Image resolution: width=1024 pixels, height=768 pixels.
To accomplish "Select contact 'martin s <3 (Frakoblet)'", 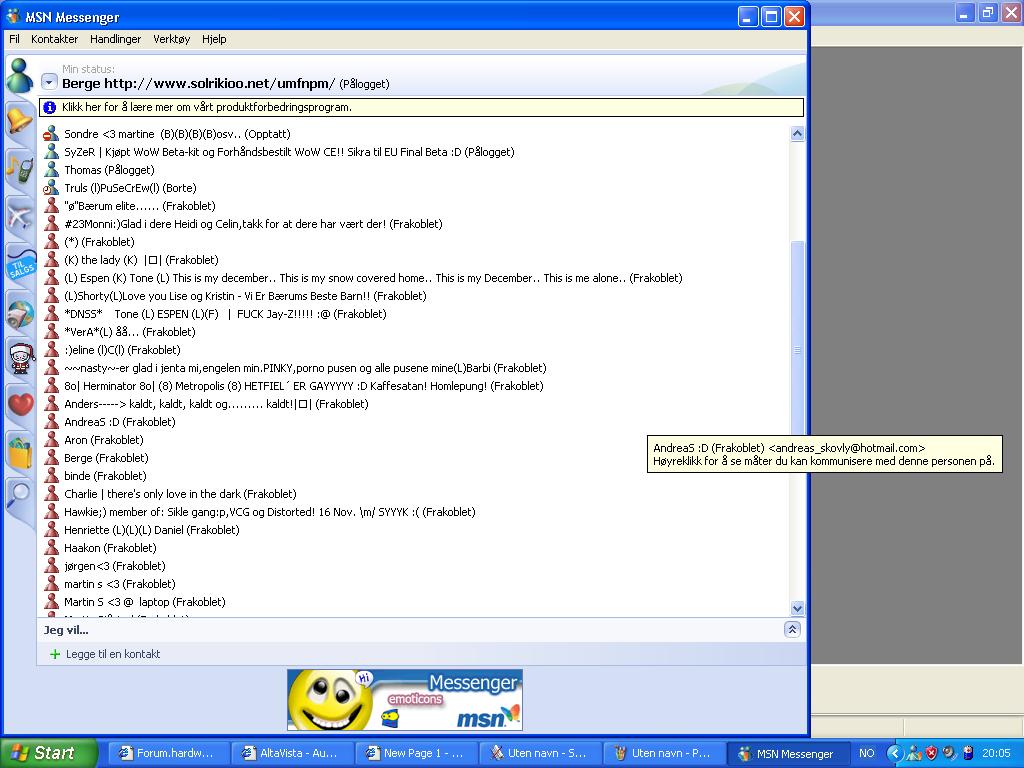I will coord(120,584).
